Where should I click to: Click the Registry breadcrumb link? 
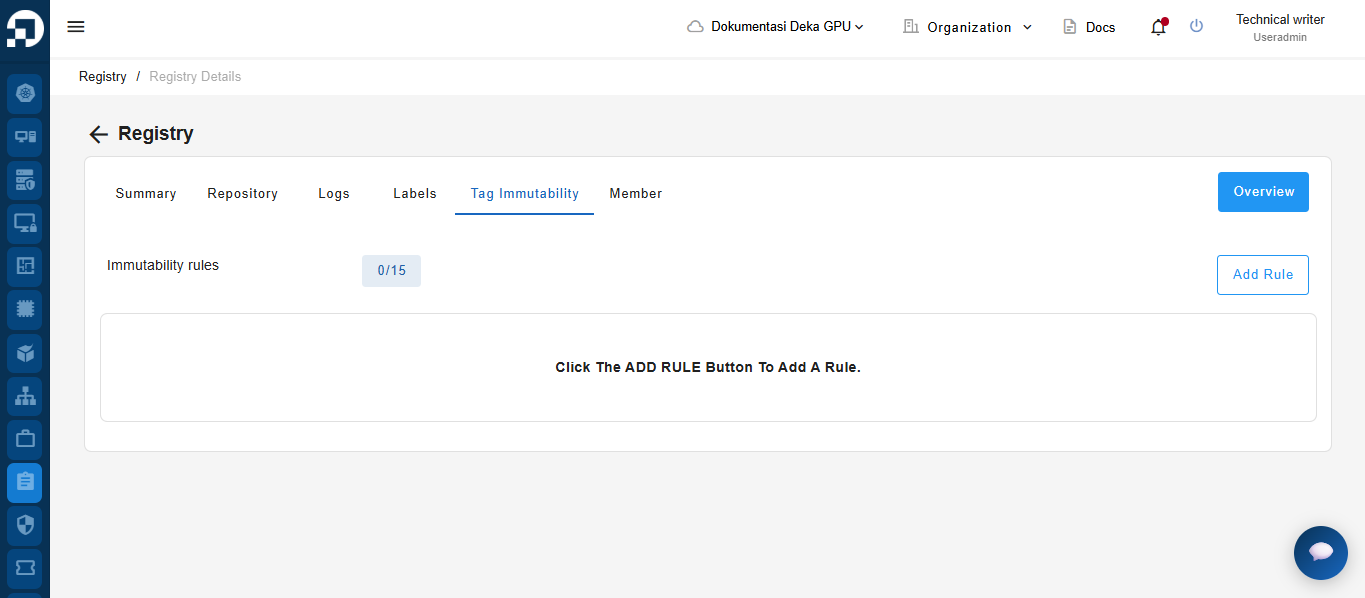(x=103, y=77)
